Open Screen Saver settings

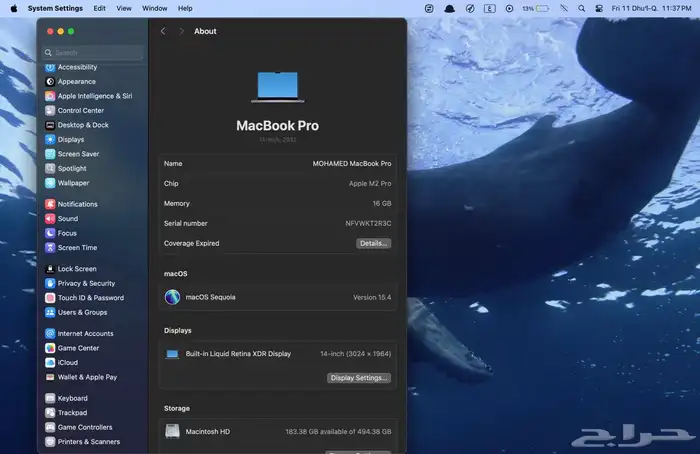coord(72,154)
